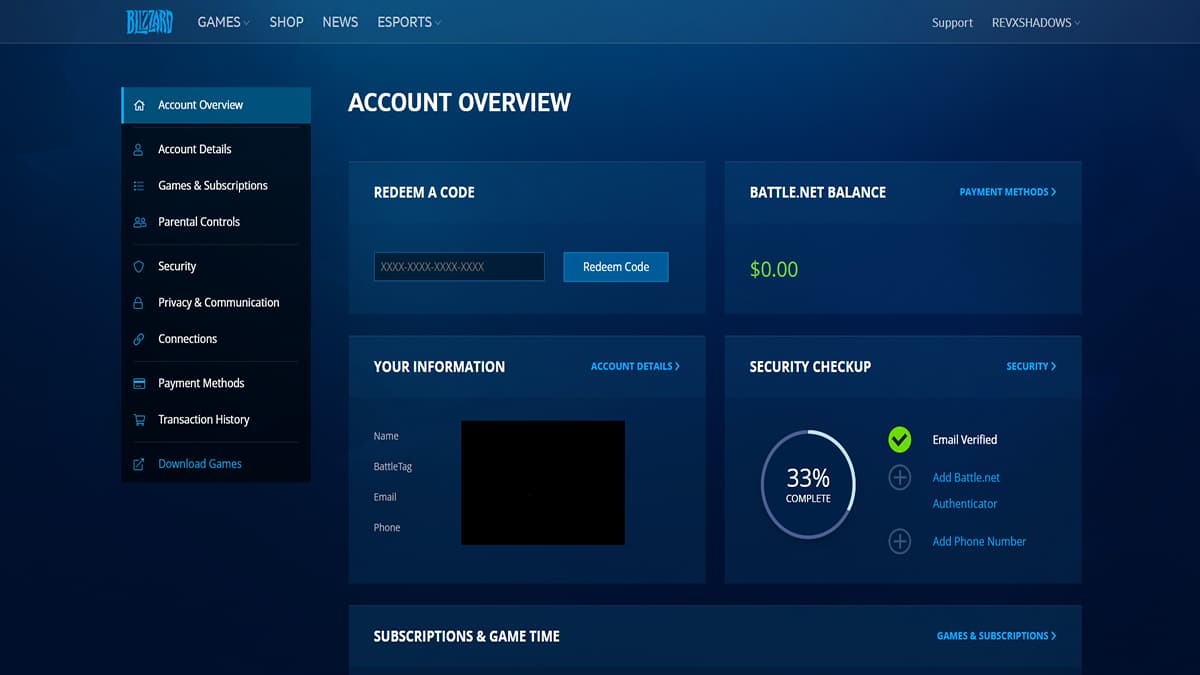Click the Account Details person icon
This screenshot has width=1200, height=675.
(x=139, y=148)
